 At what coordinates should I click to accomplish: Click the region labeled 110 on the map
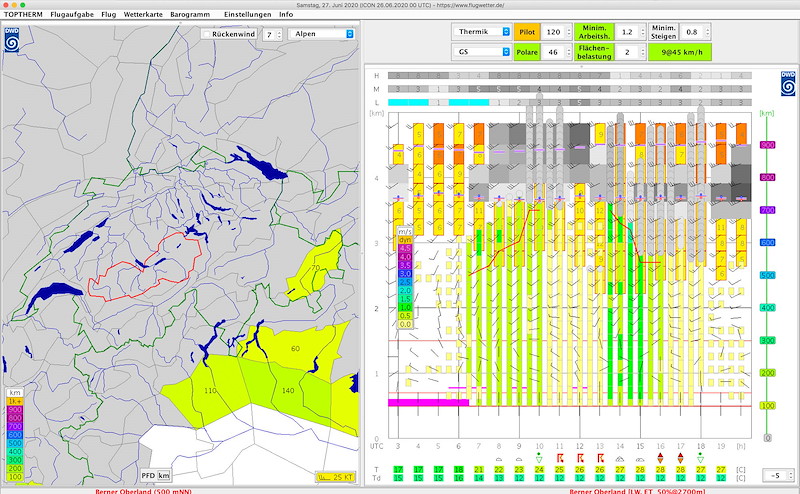[210, 390]
